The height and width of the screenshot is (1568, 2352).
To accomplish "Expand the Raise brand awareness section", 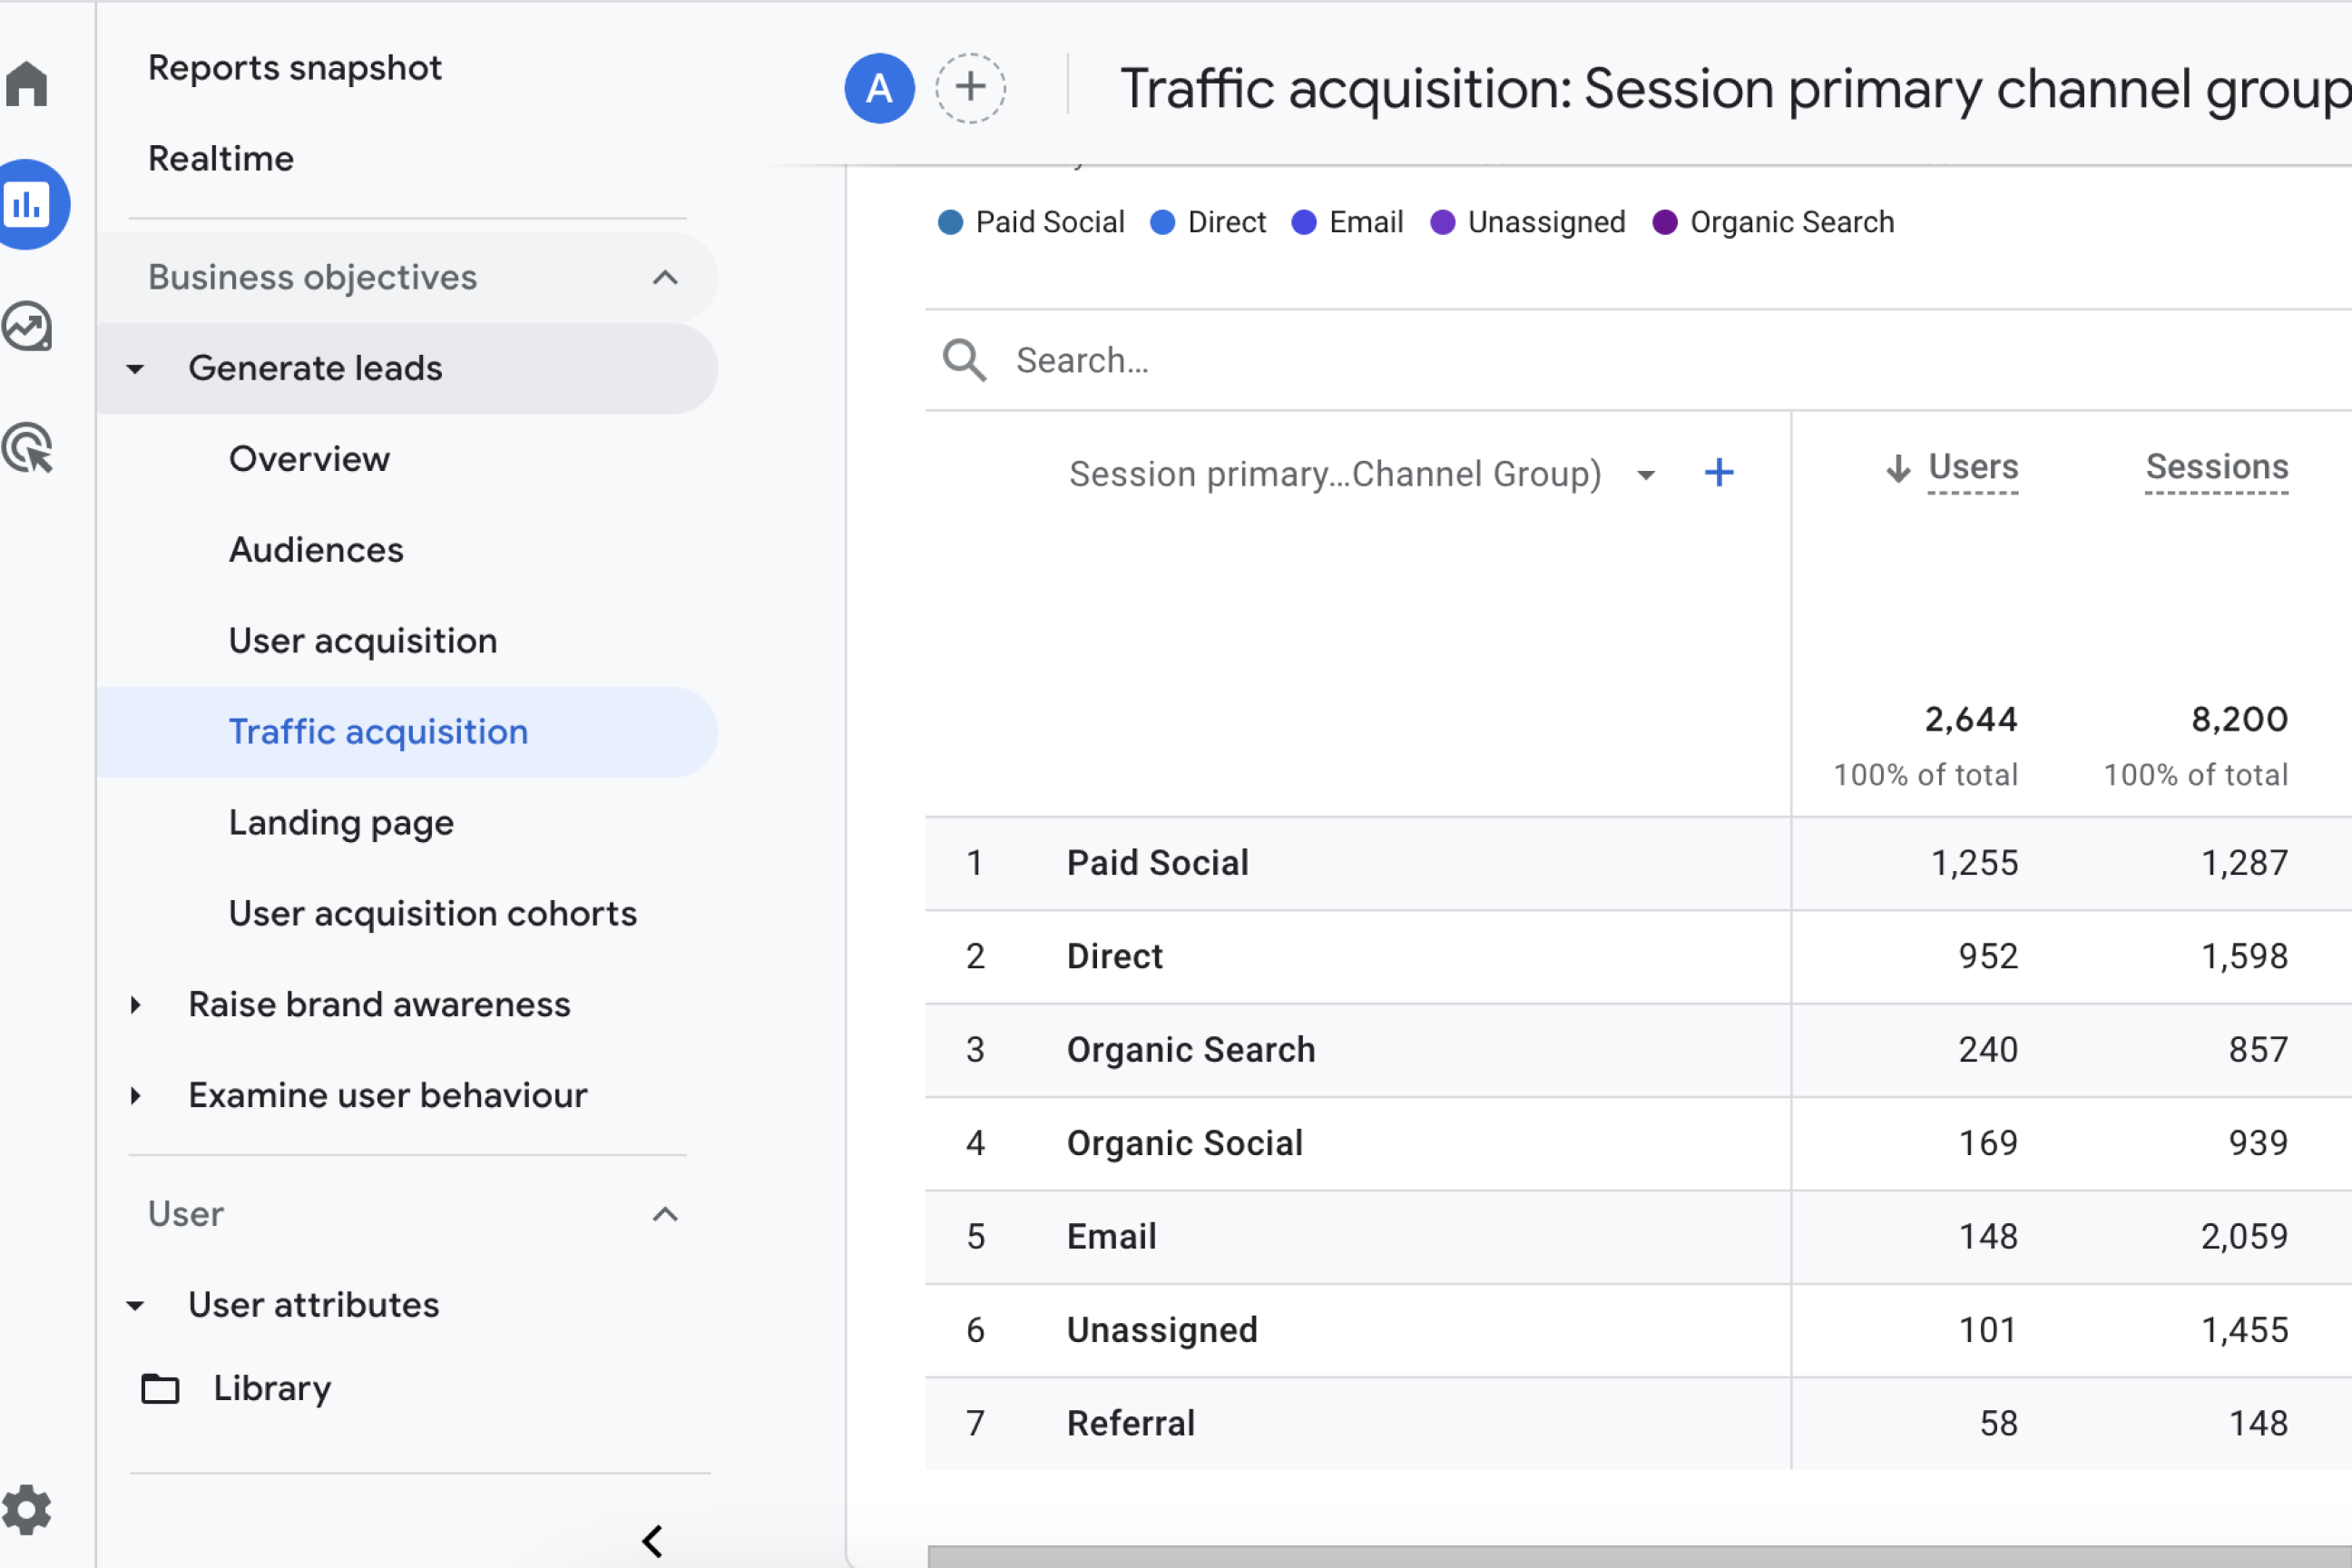I will (140, 1004).
